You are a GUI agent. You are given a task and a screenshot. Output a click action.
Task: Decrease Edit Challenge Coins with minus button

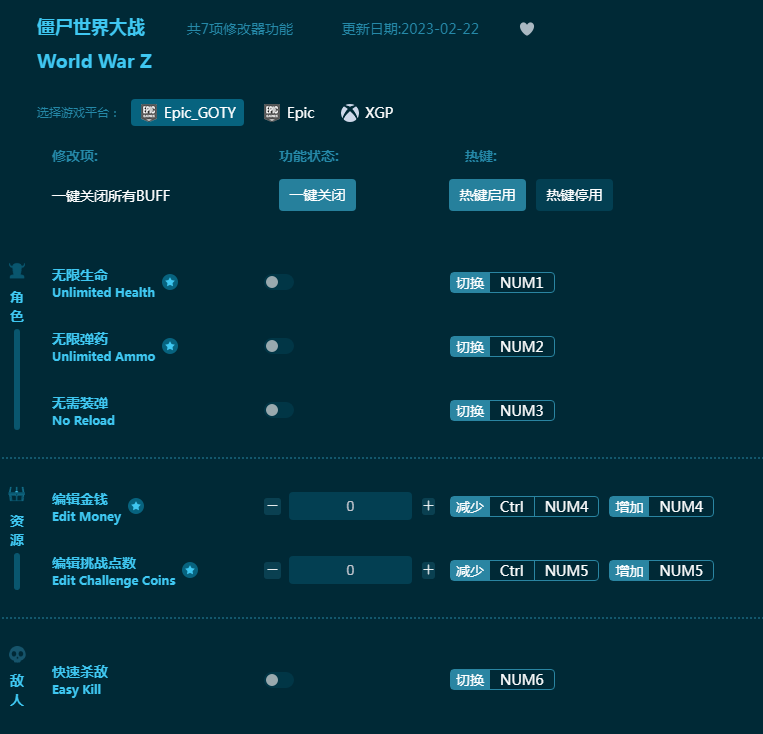tap(272, 570)
